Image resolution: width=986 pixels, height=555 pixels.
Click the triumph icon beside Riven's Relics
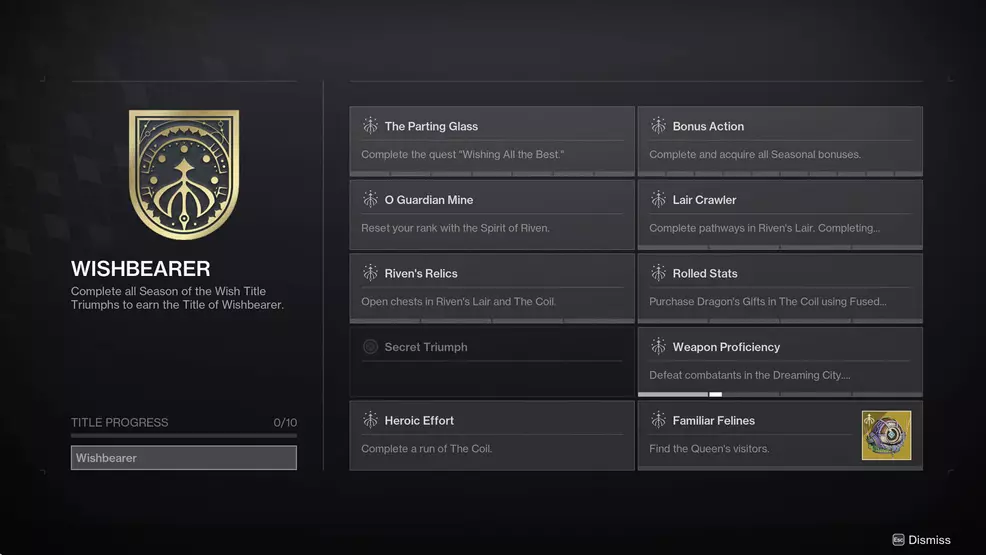click(370, 273)
